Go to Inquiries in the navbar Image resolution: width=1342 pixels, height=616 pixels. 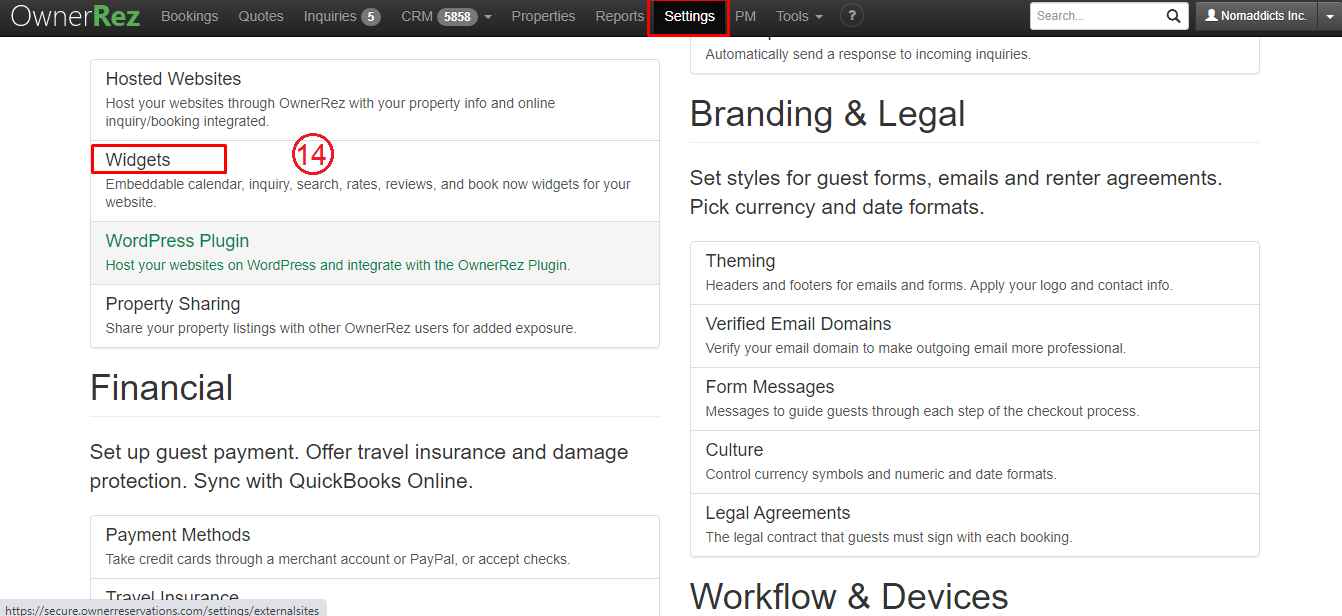point(342,16)
